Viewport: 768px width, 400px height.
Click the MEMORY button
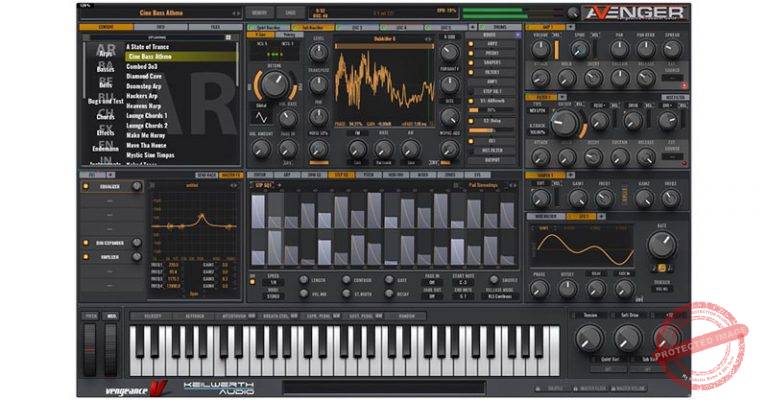click(260, 13)
